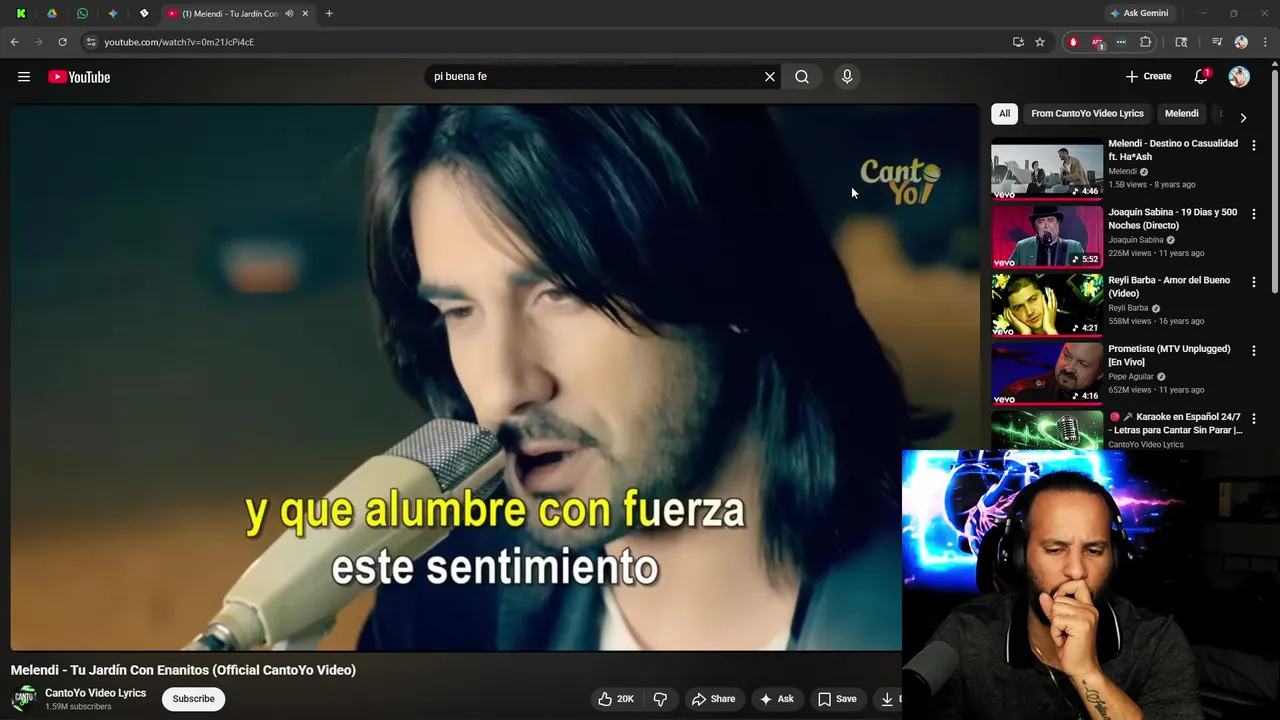Click the Ask button below video

[776, 699]
